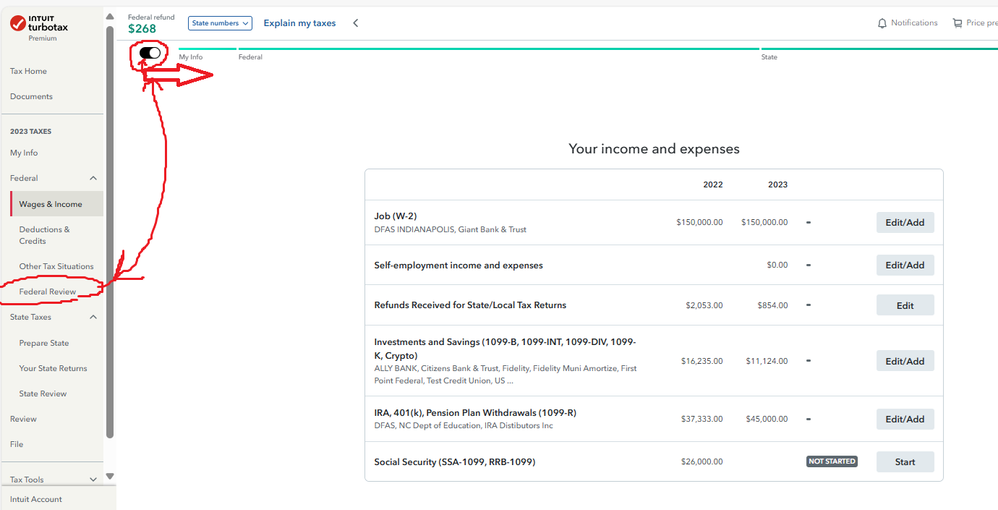
Task: Click the Federal progress step
Action: [250, 57]
